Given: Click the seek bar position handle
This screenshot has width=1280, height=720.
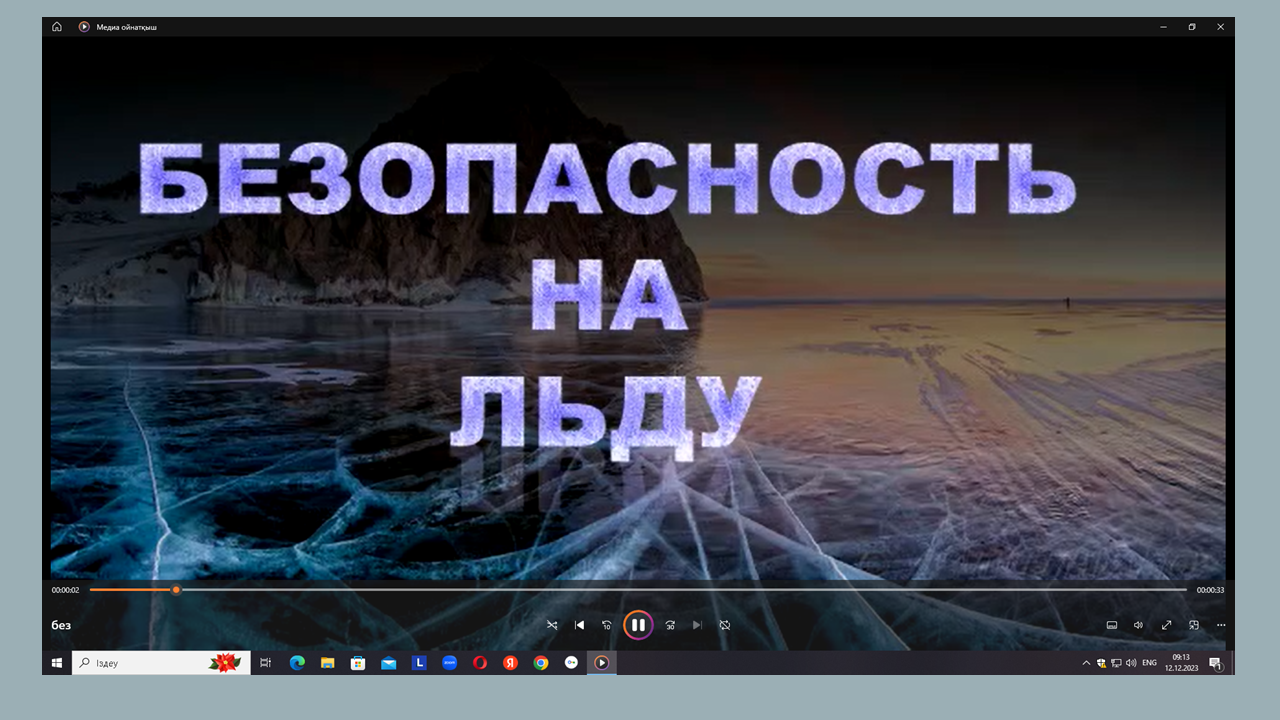Looking at the screenshot, I should (176, 590).
